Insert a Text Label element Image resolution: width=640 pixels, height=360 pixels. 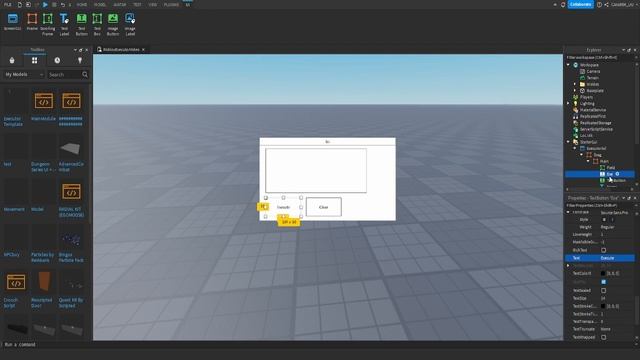(64, 24)
